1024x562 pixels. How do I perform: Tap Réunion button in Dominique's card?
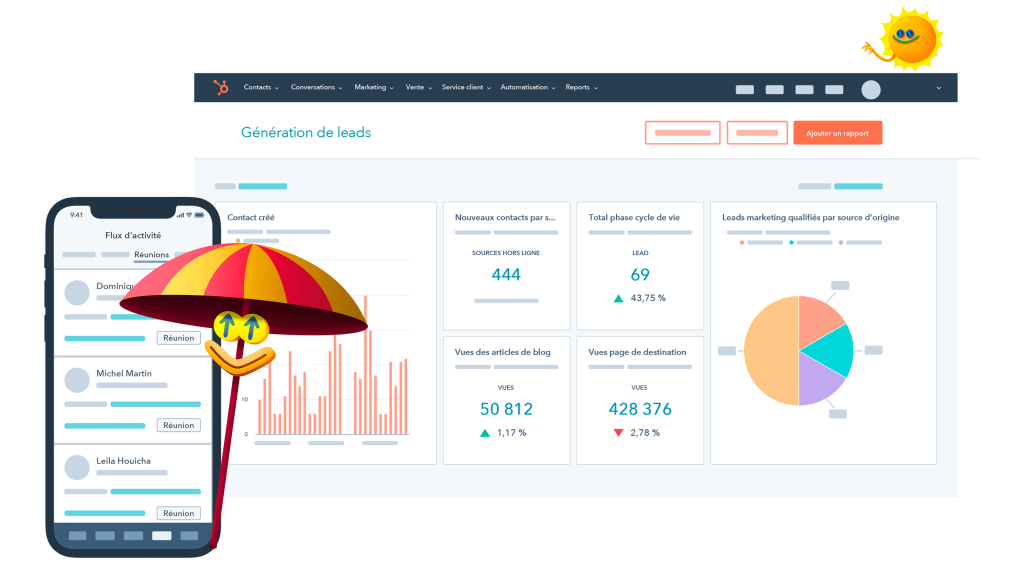click(178, 338)
